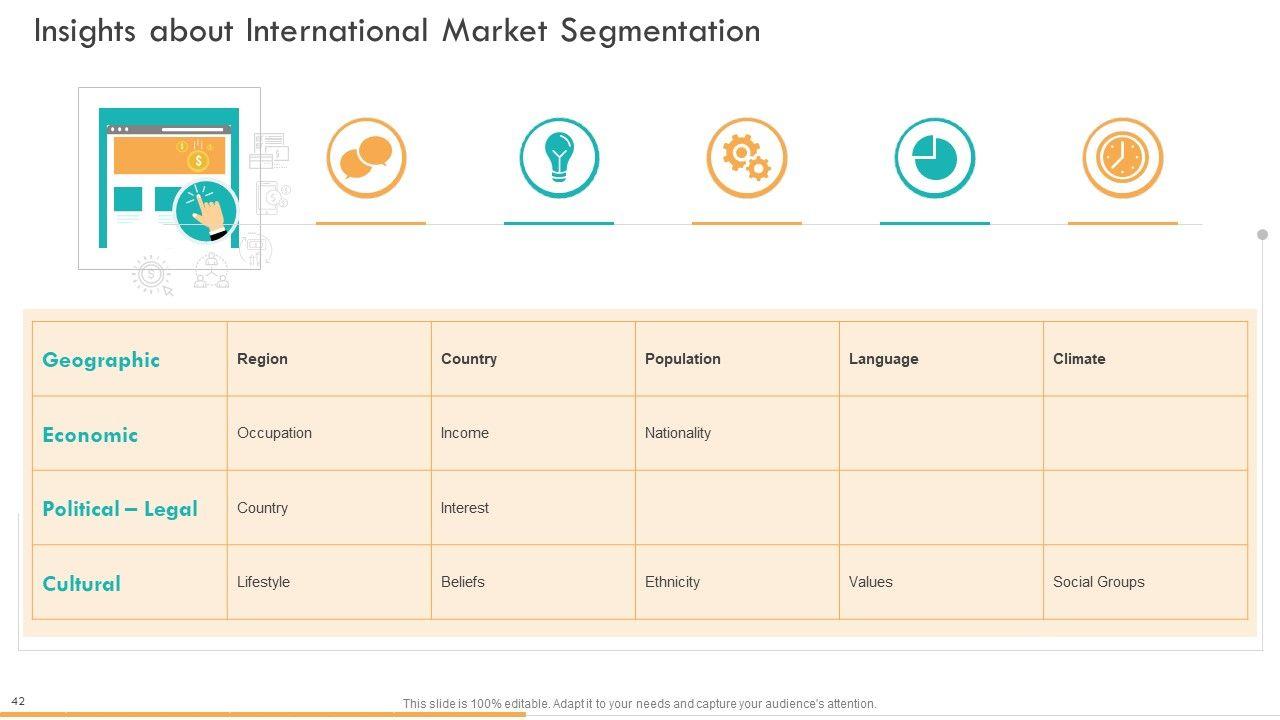The width and height of the screenshot is (1280, 720).
Task: Click the slide number 42
Action: pyautogui.click(x=19, y=702)
